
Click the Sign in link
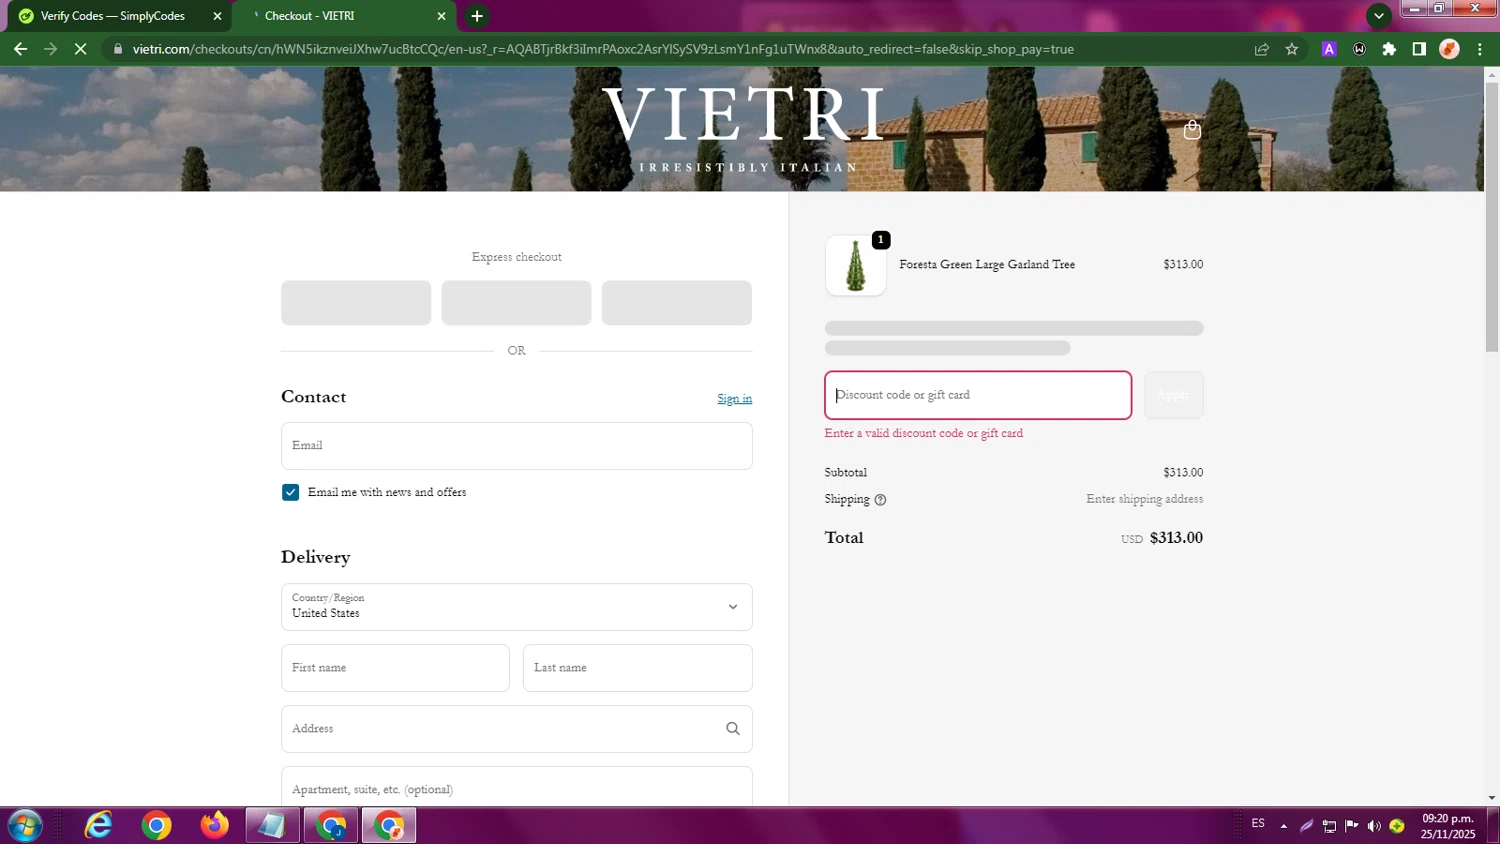tap(734, 399)
